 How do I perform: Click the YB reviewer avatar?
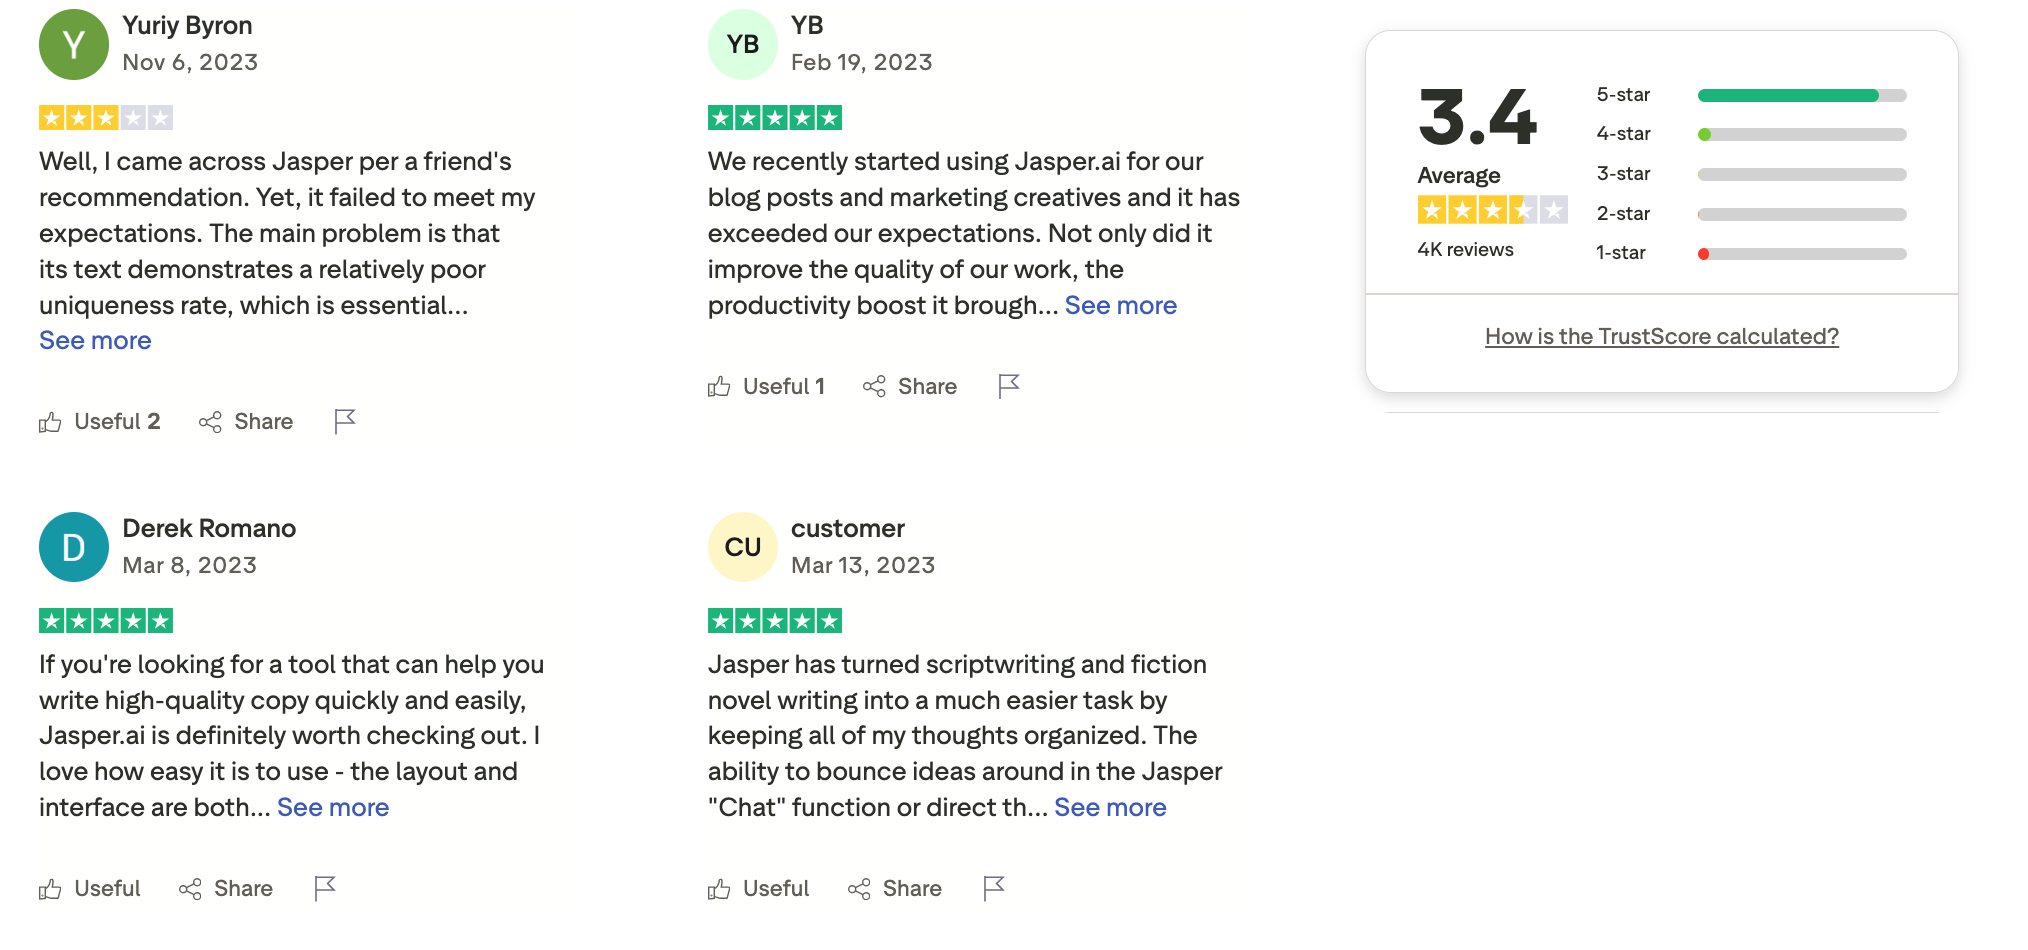(x=742, y=44)
